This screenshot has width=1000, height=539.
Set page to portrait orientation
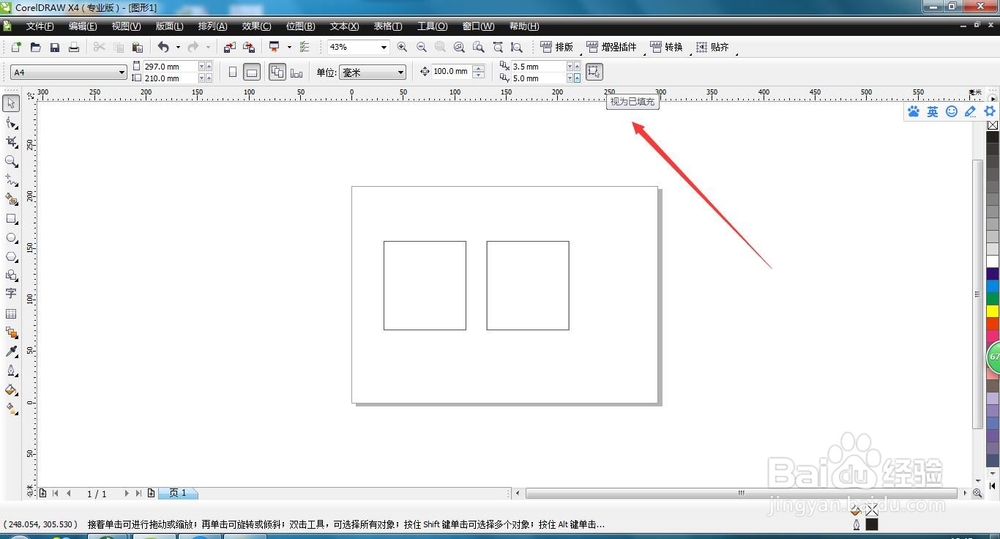[x=233, y=72]
